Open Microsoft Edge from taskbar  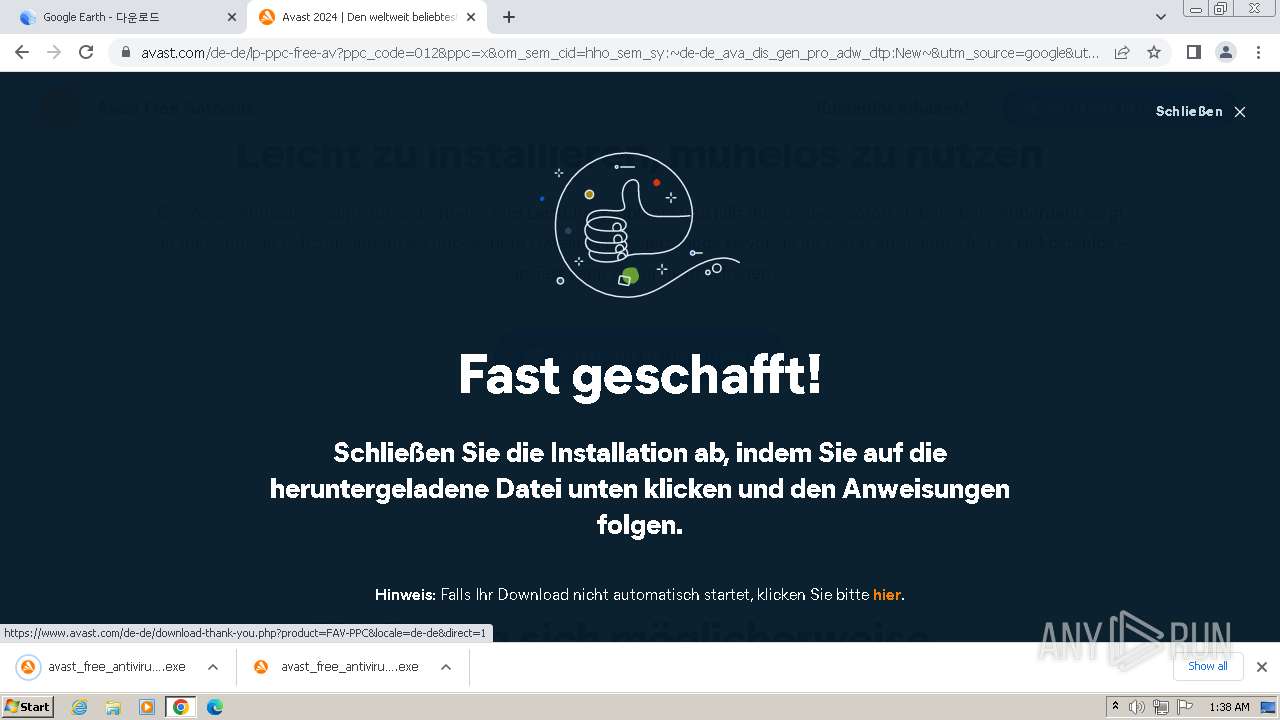(214, 707)
